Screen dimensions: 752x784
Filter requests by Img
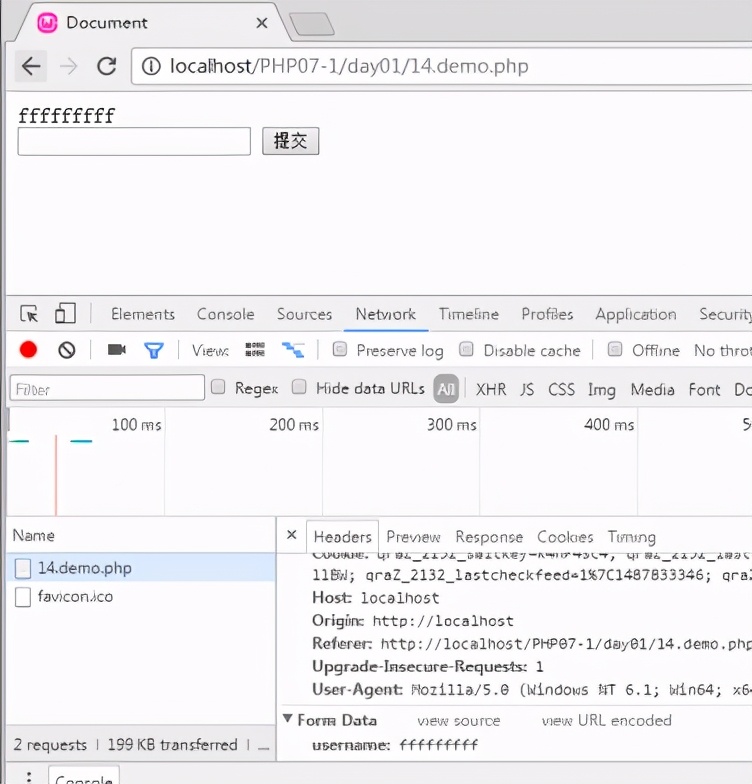pyautogui.click(x=602, y=390)
